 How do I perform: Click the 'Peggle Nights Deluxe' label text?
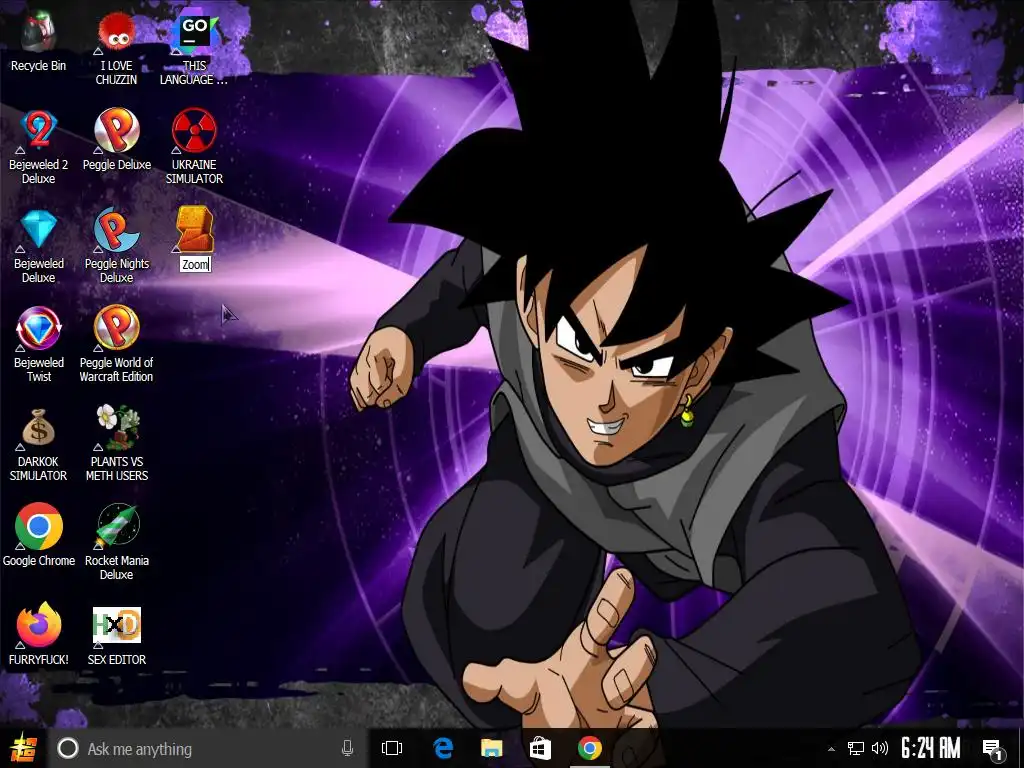point(116,270)
